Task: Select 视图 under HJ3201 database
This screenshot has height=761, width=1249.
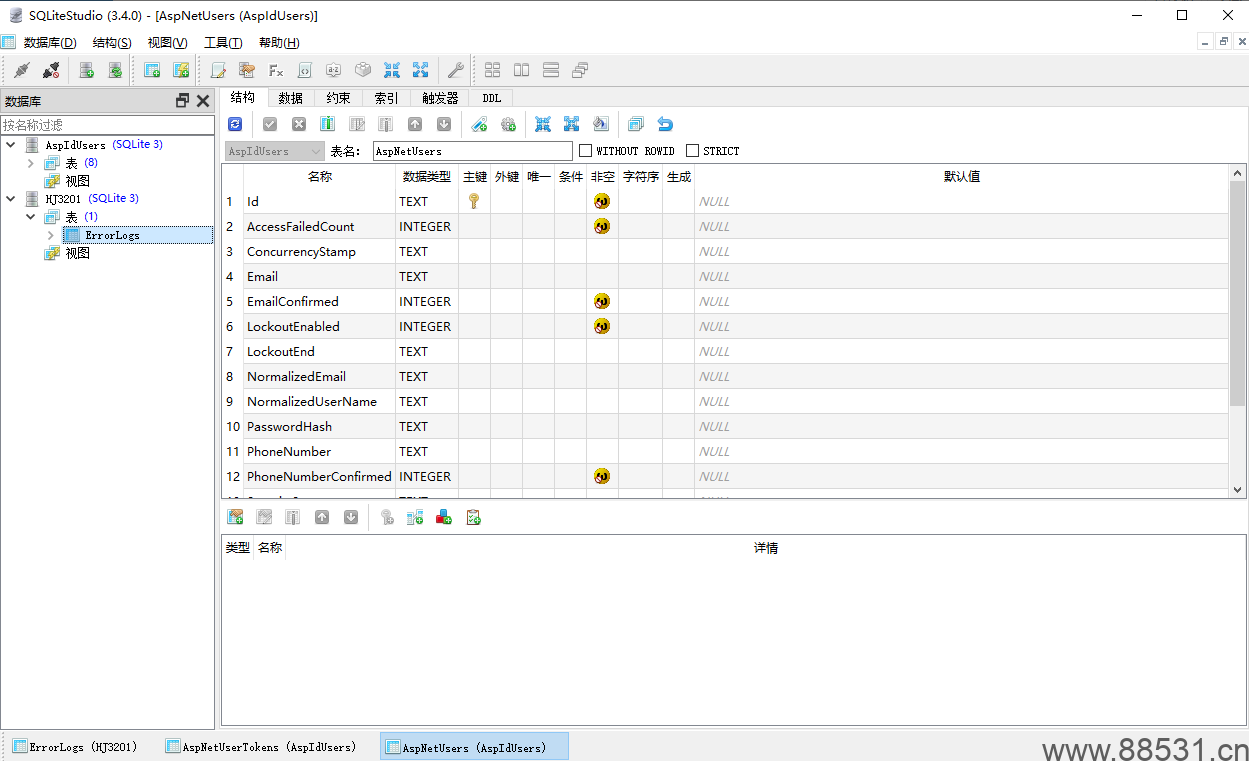Action: click(x=78, y=253)
